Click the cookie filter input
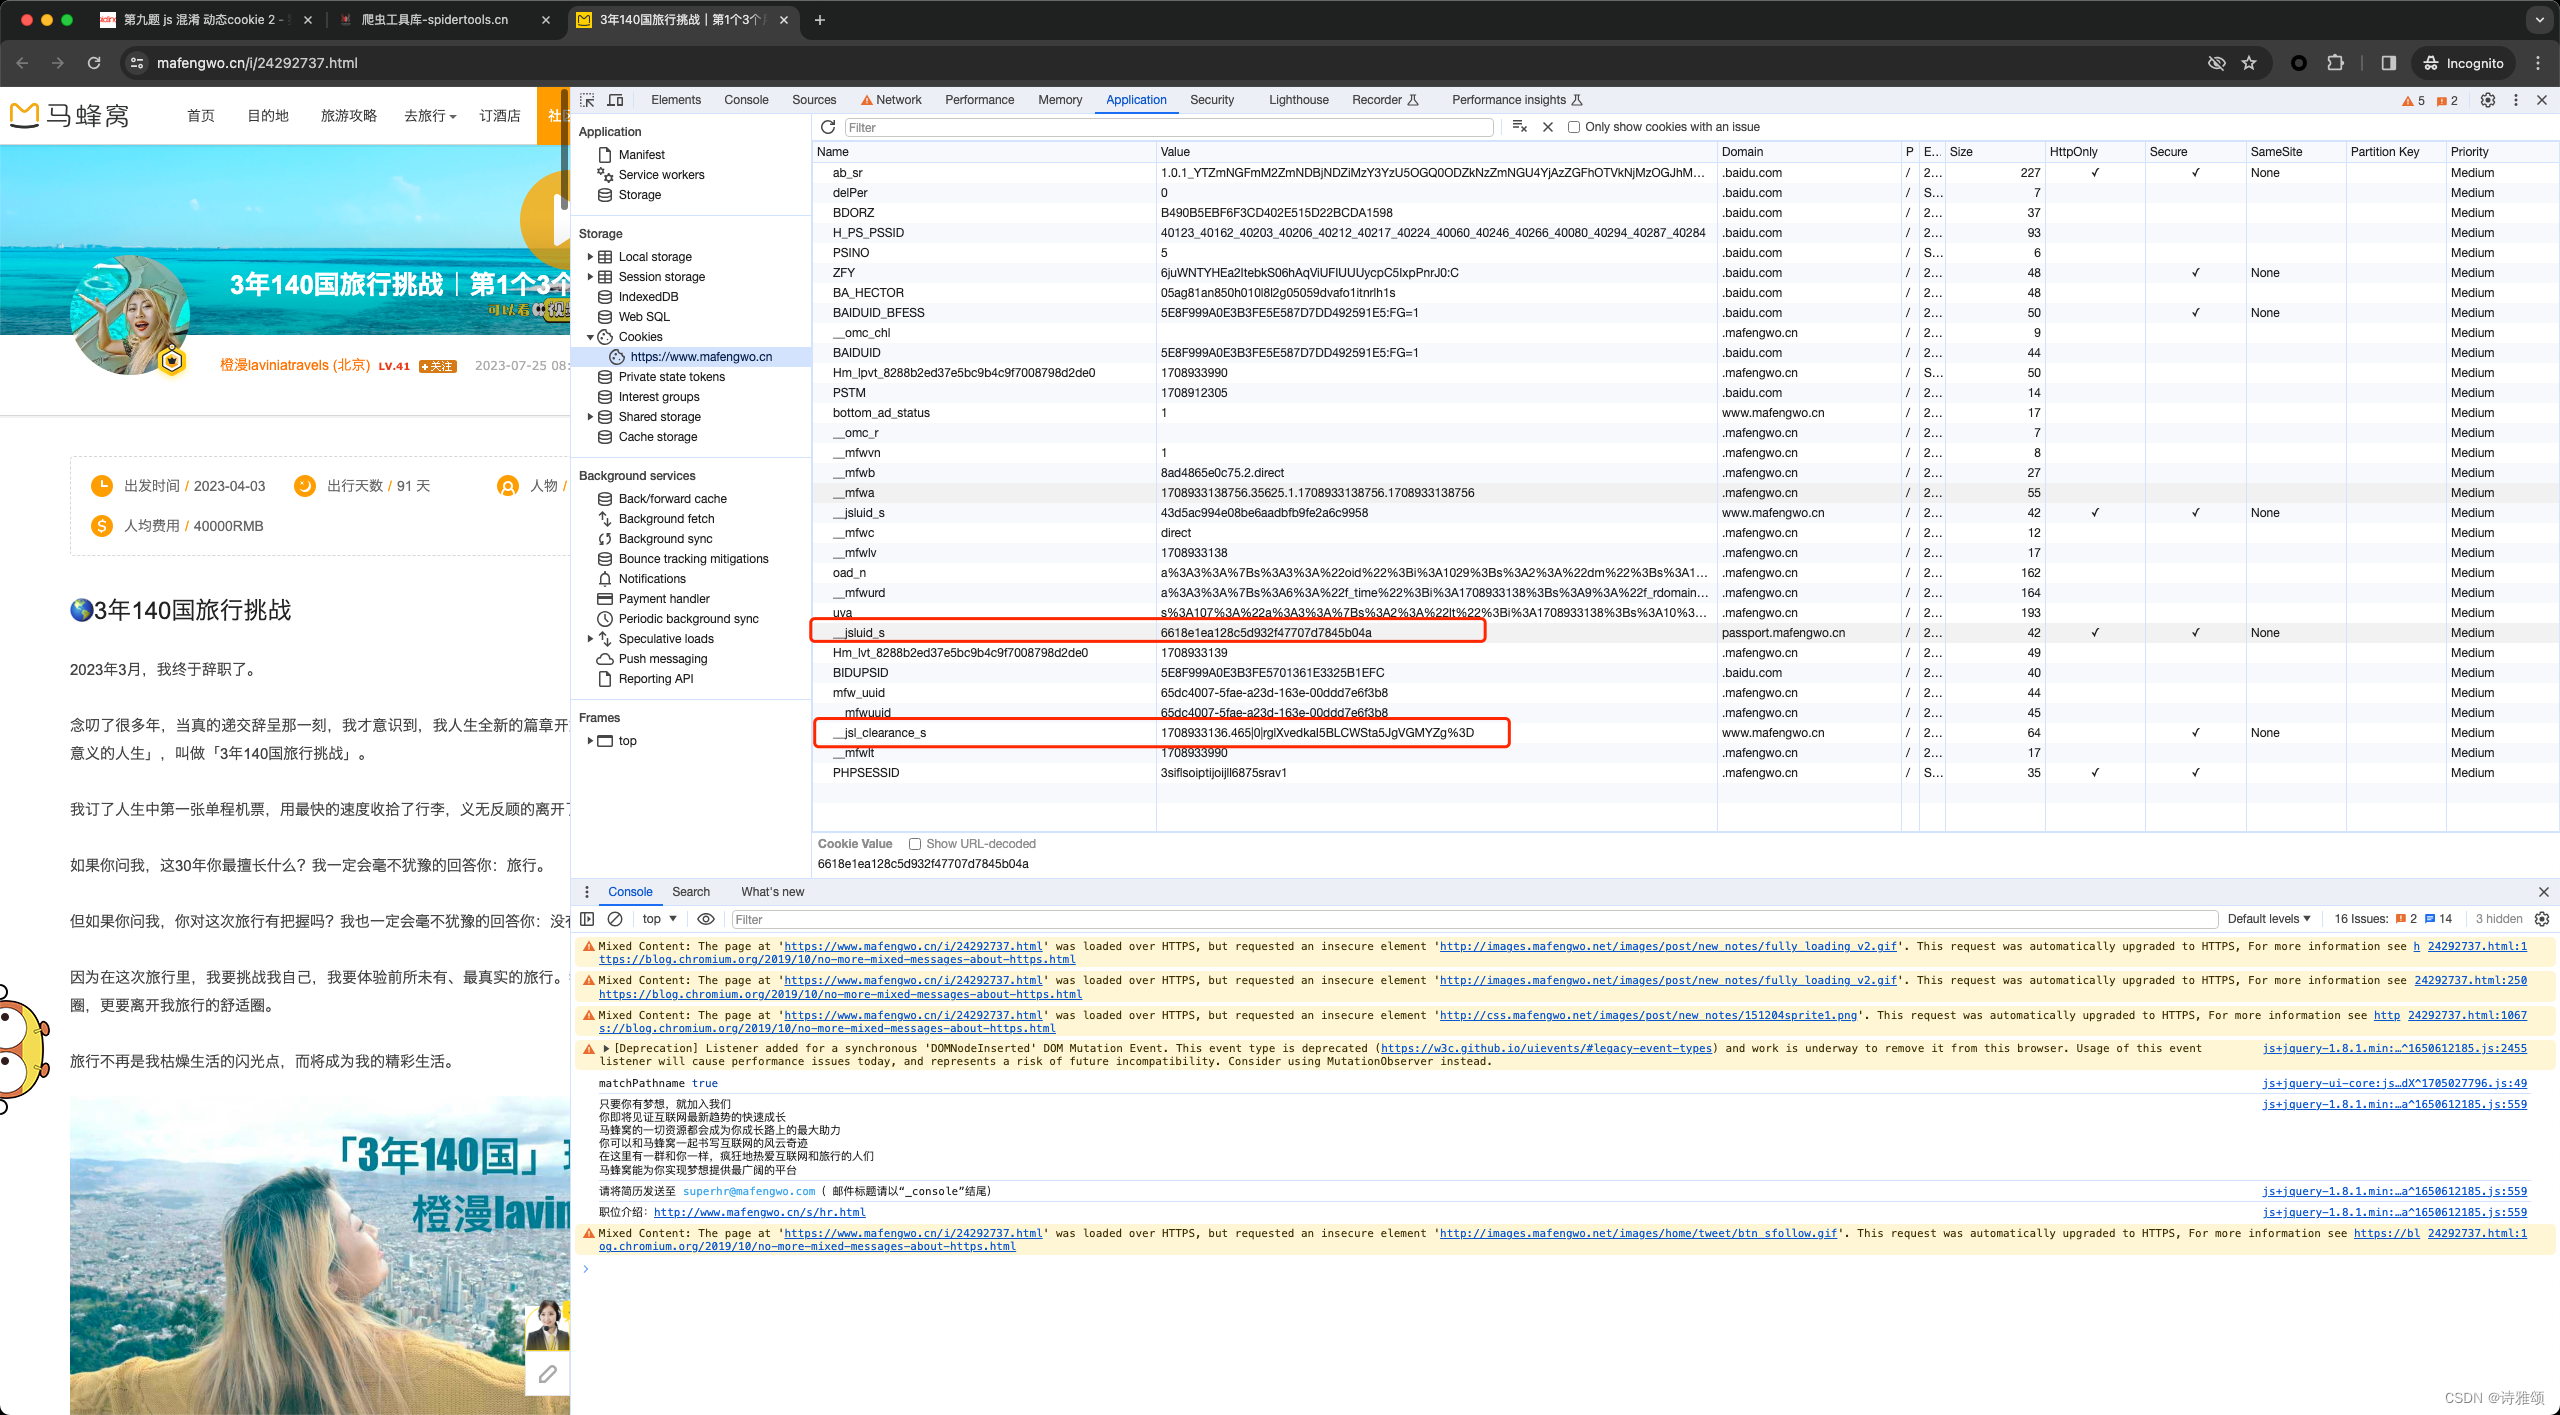 pyautogui.click(x=1168, y=127)
